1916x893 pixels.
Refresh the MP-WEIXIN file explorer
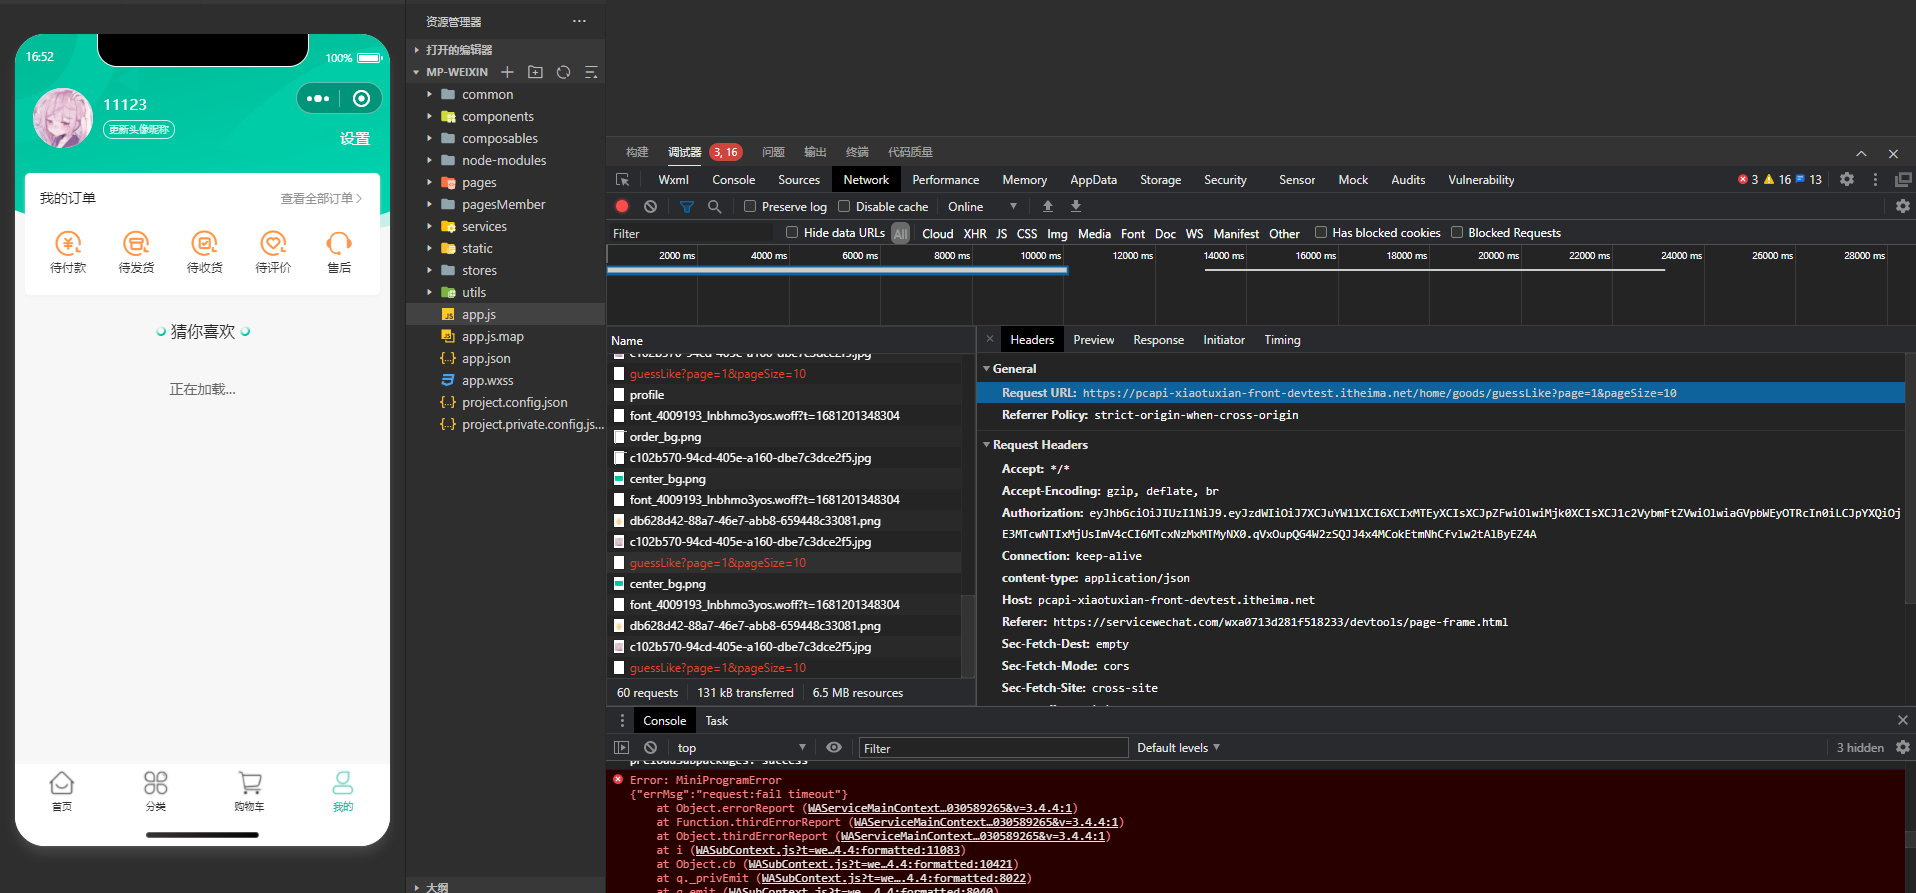[563, 72]
